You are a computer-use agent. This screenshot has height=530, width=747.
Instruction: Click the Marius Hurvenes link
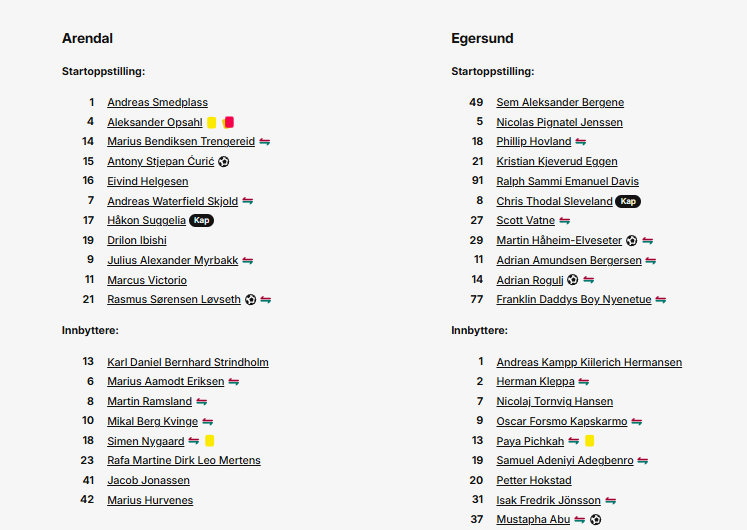(150, 500)
